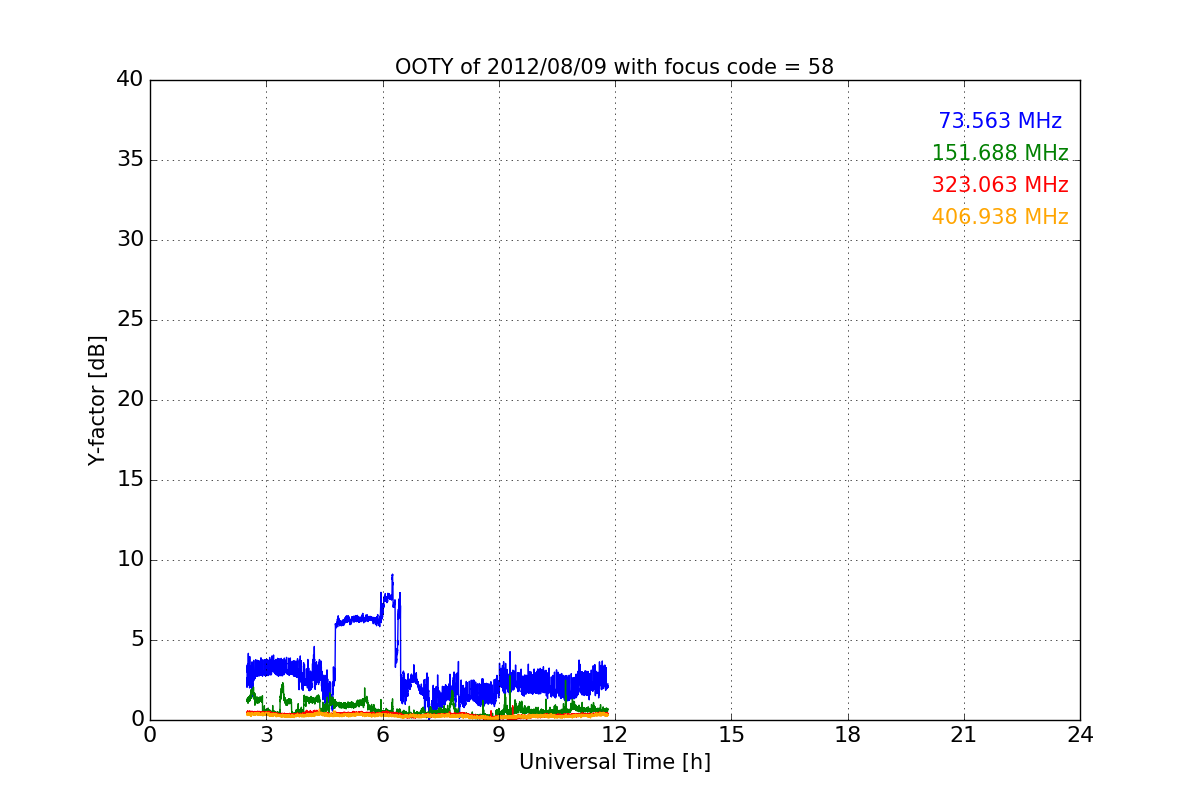Click the plot title 'OOTY of 2012/08/09 with focus code = 58'
1200x800 pixels.
click(614, 67)
